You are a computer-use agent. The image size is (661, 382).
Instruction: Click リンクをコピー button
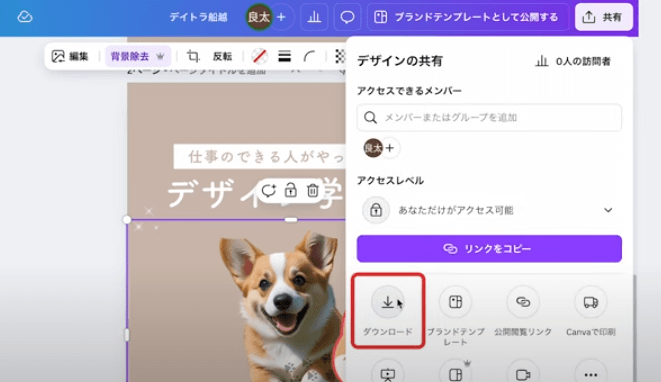(x=489, y=249)
